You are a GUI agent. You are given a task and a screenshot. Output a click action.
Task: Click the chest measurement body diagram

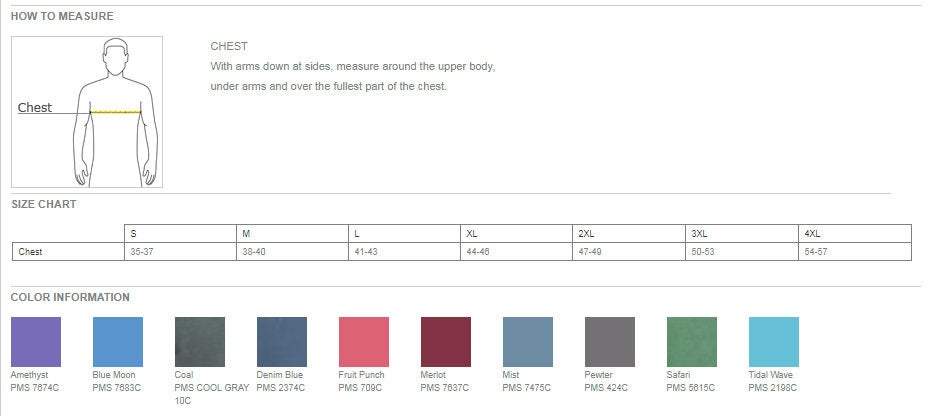point(87,112)
